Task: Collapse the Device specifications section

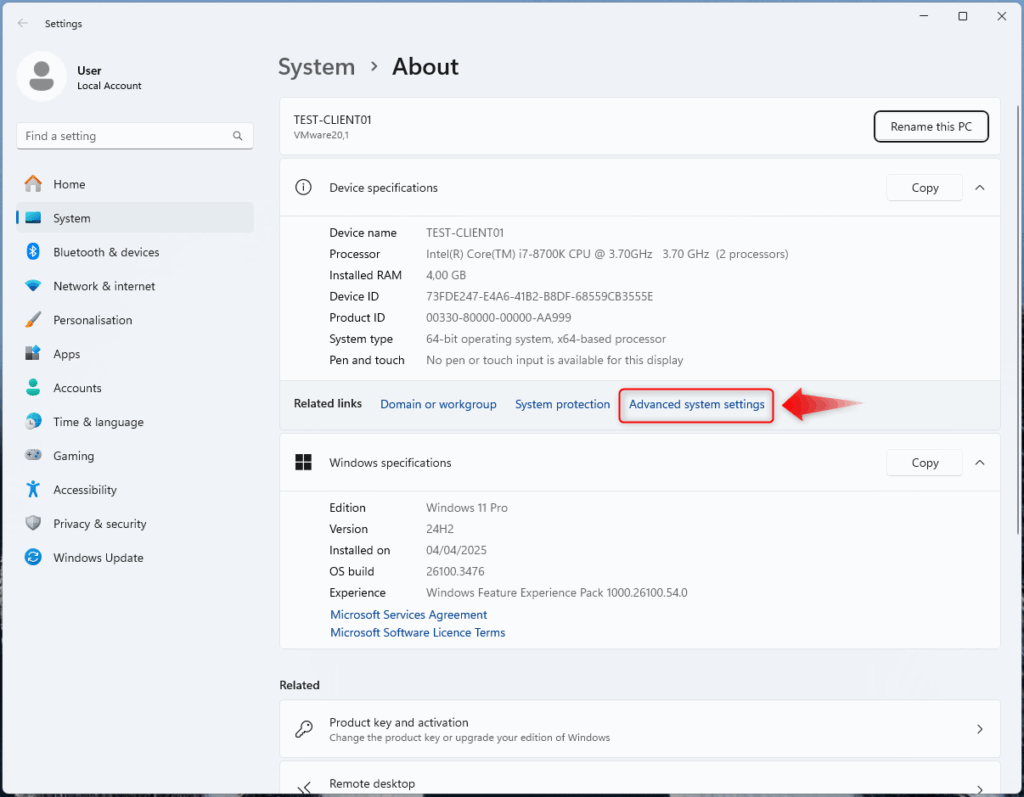Action: point(979,188)
